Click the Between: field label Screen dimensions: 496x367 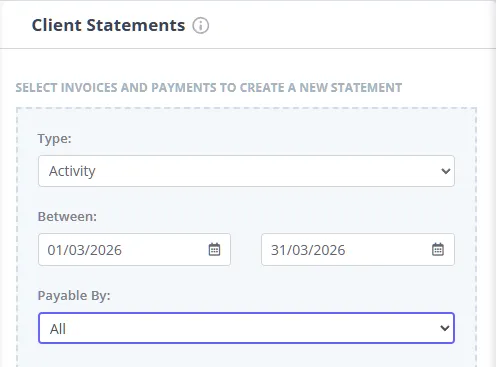(x=67, y=217)
